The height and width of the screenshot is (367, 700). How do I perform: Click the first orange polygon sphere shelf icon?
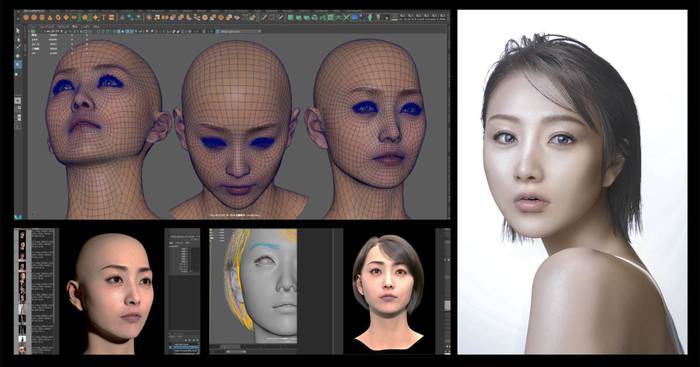pyautogui.click(x=26, y=17)
